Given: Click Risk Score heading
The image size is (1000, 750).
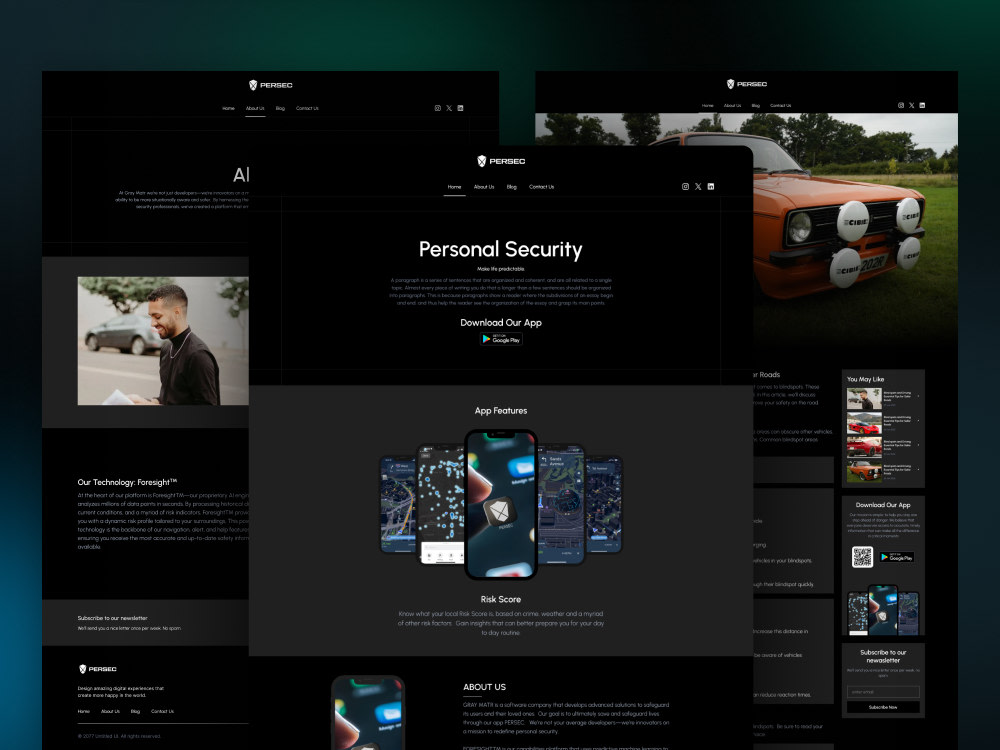Looking at the screenshot, I should pyautogui.click(x=501, y=599).
